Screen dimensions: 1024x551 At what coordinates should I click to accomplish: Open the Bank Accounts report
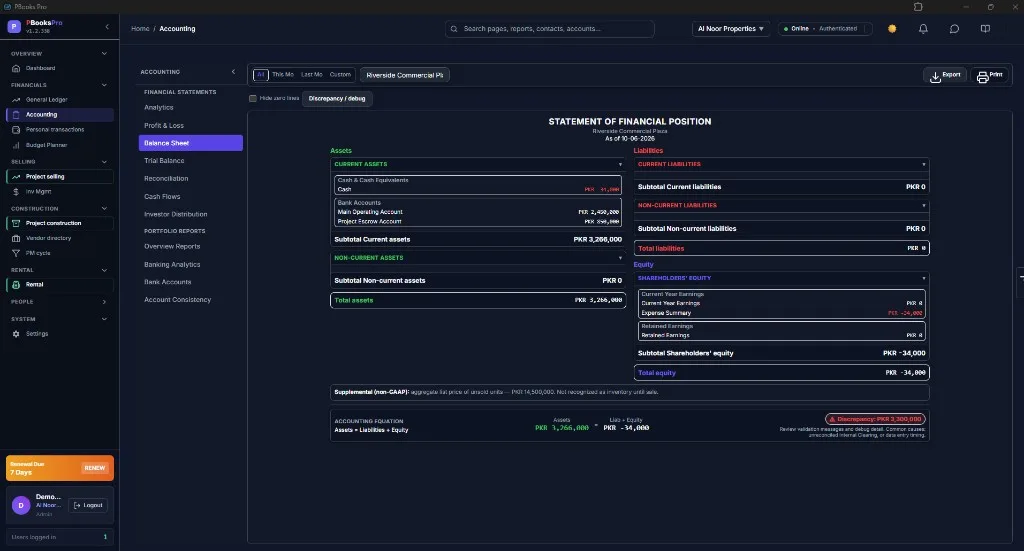pos(167,282)
